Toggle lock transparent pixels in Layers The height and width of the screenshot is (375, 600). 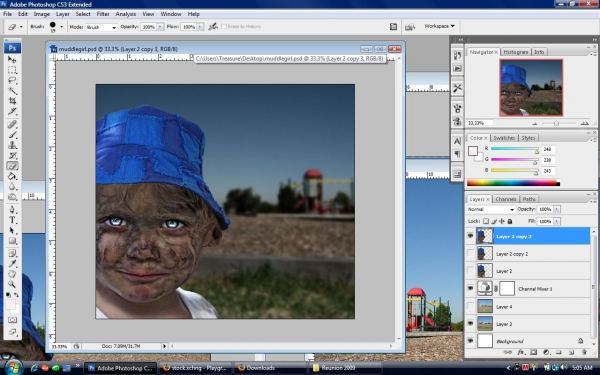[x=486, y=221]
